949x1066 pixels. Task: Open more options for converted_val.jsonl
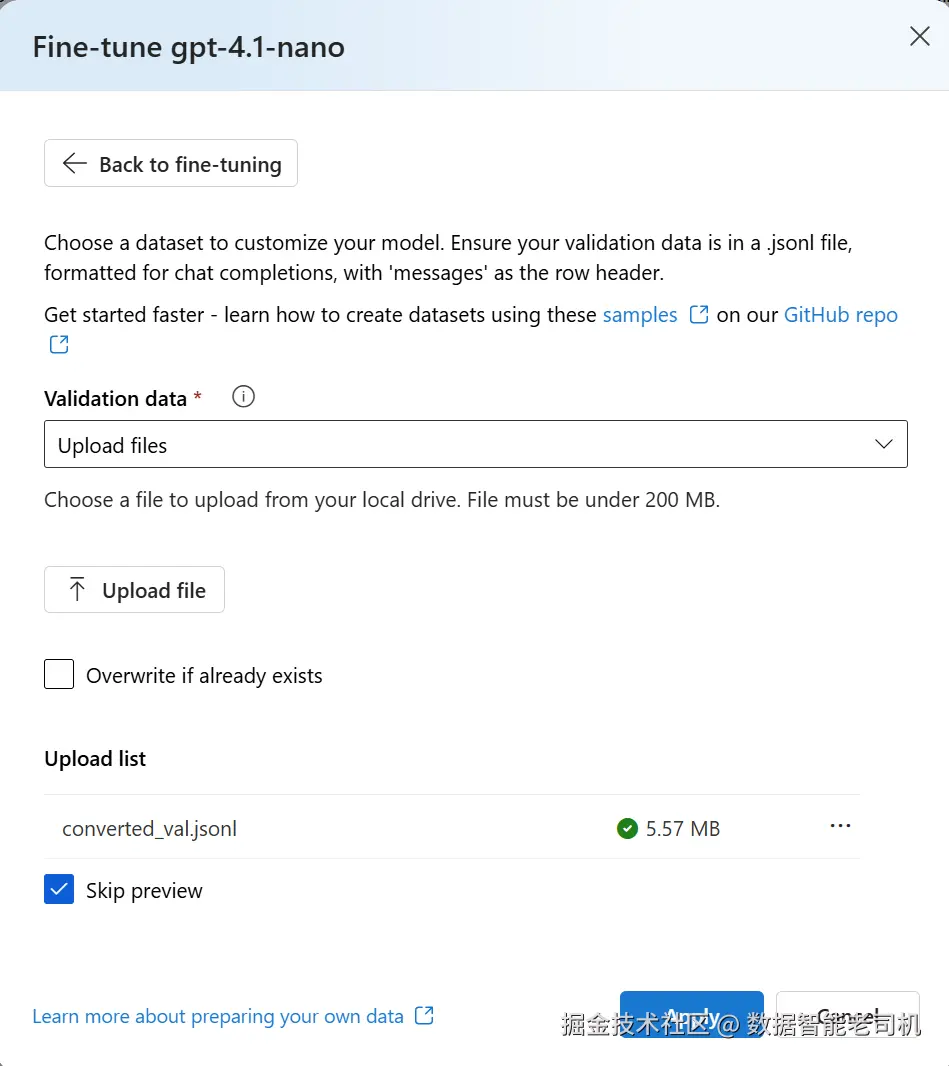point(840,826)
